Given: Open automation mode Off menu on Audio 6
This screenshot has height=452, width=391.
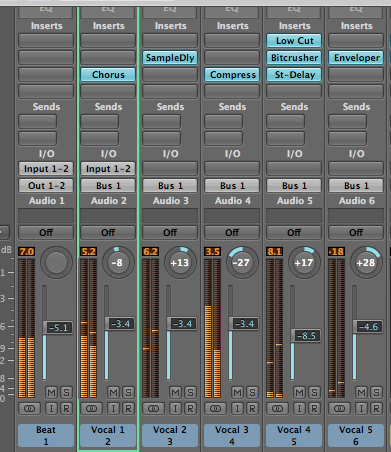Looking at the screenshot, I should coord(356,232).
